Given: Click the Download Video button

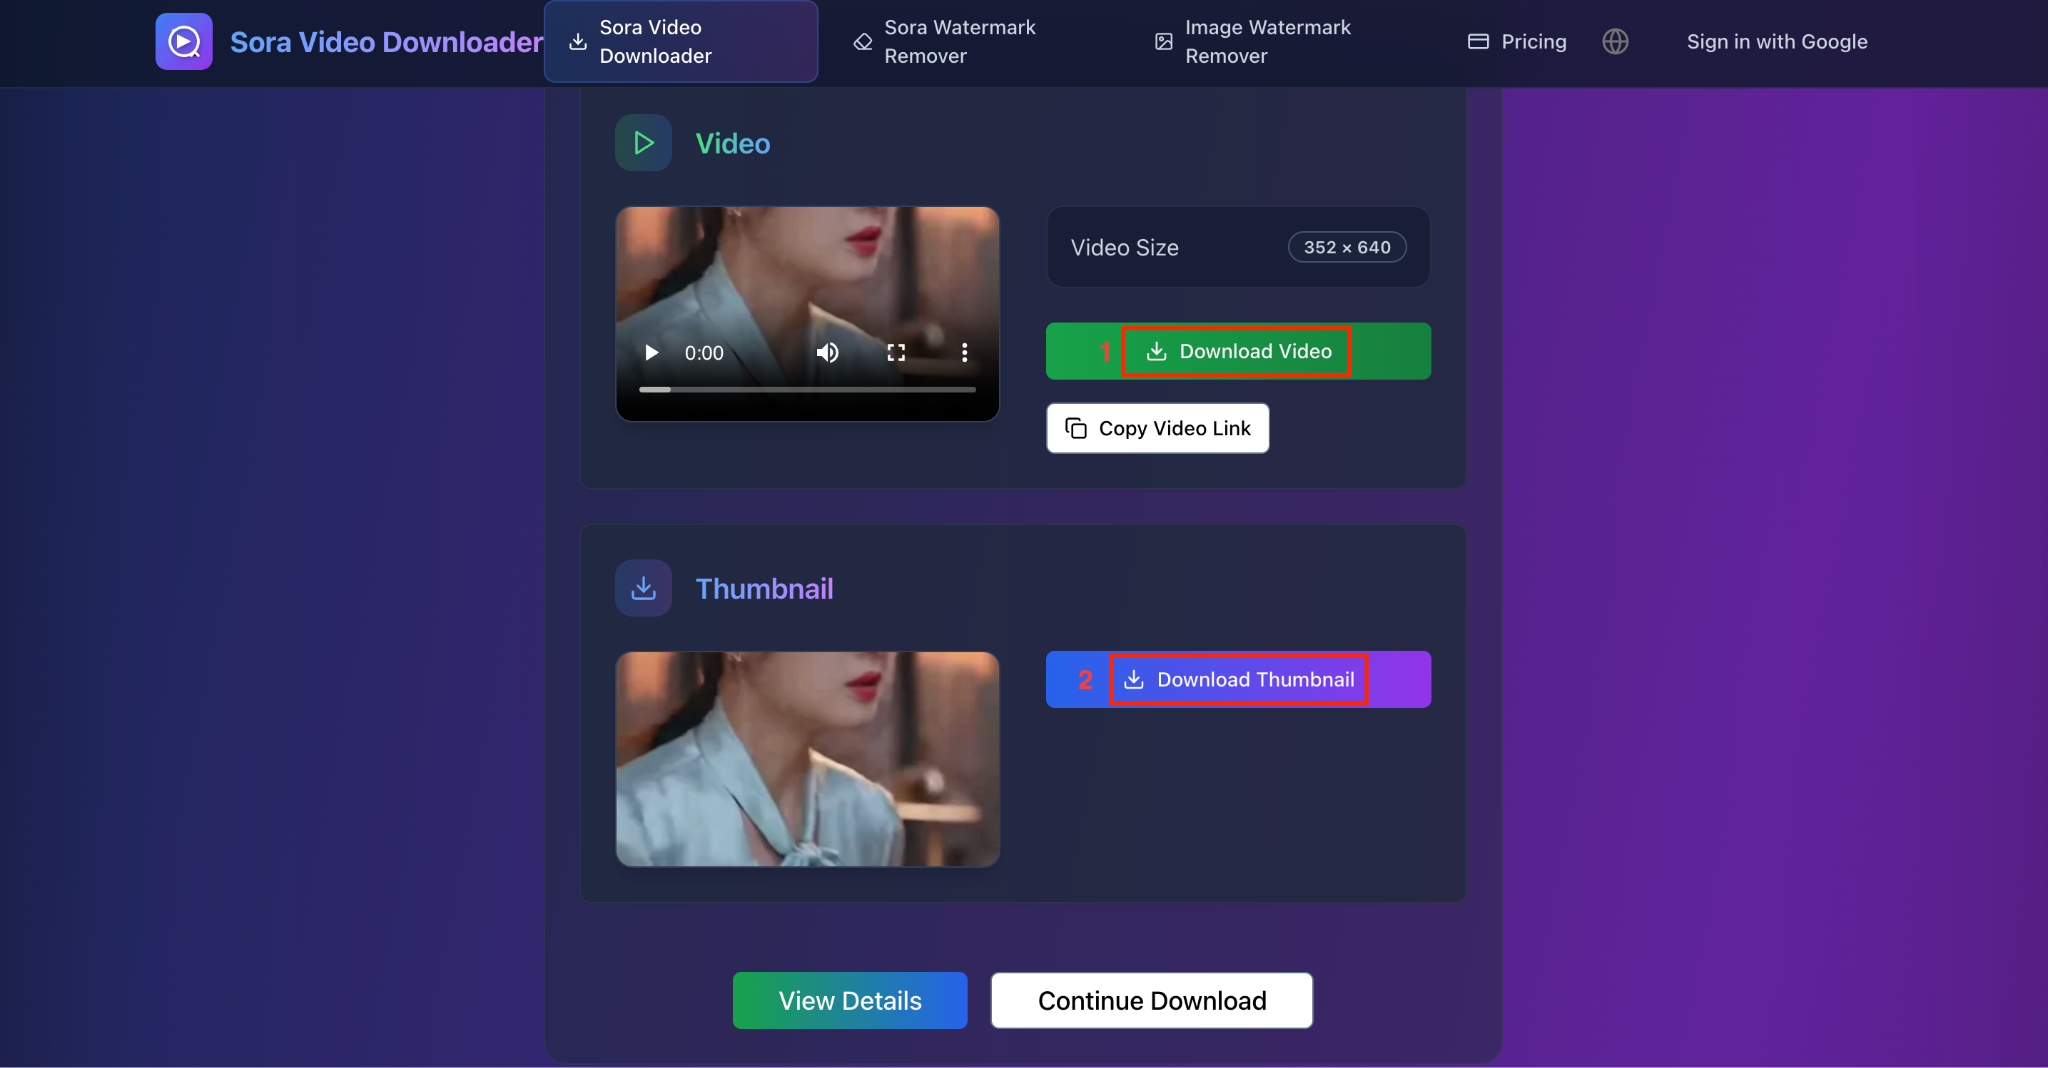Looking at the screenshot, I should pos(1236,351).
